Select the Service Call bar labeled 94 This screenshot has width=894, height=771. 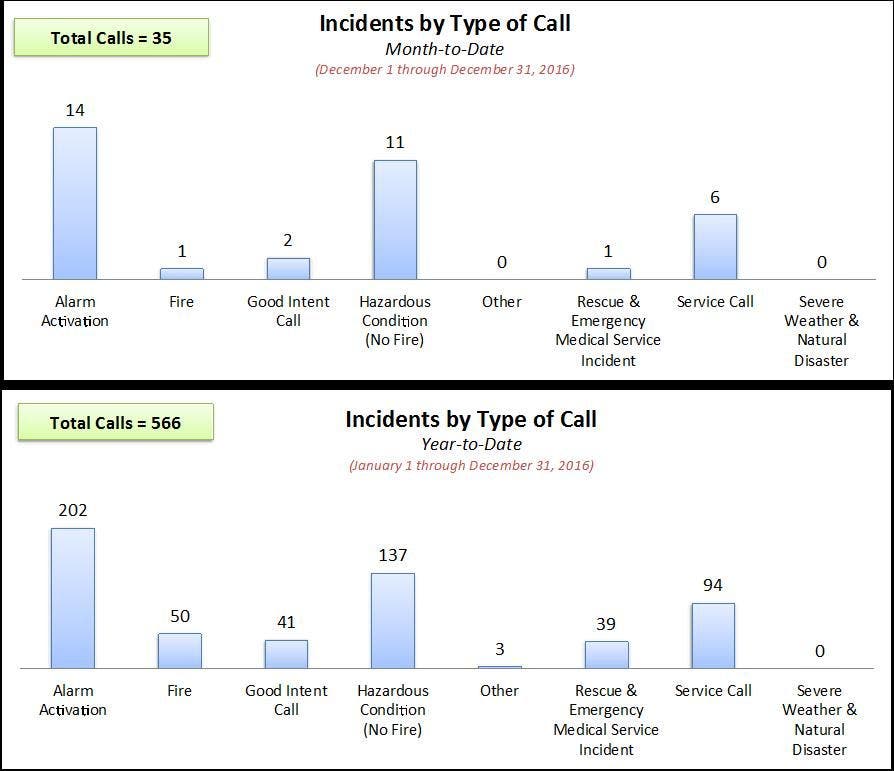713,635
